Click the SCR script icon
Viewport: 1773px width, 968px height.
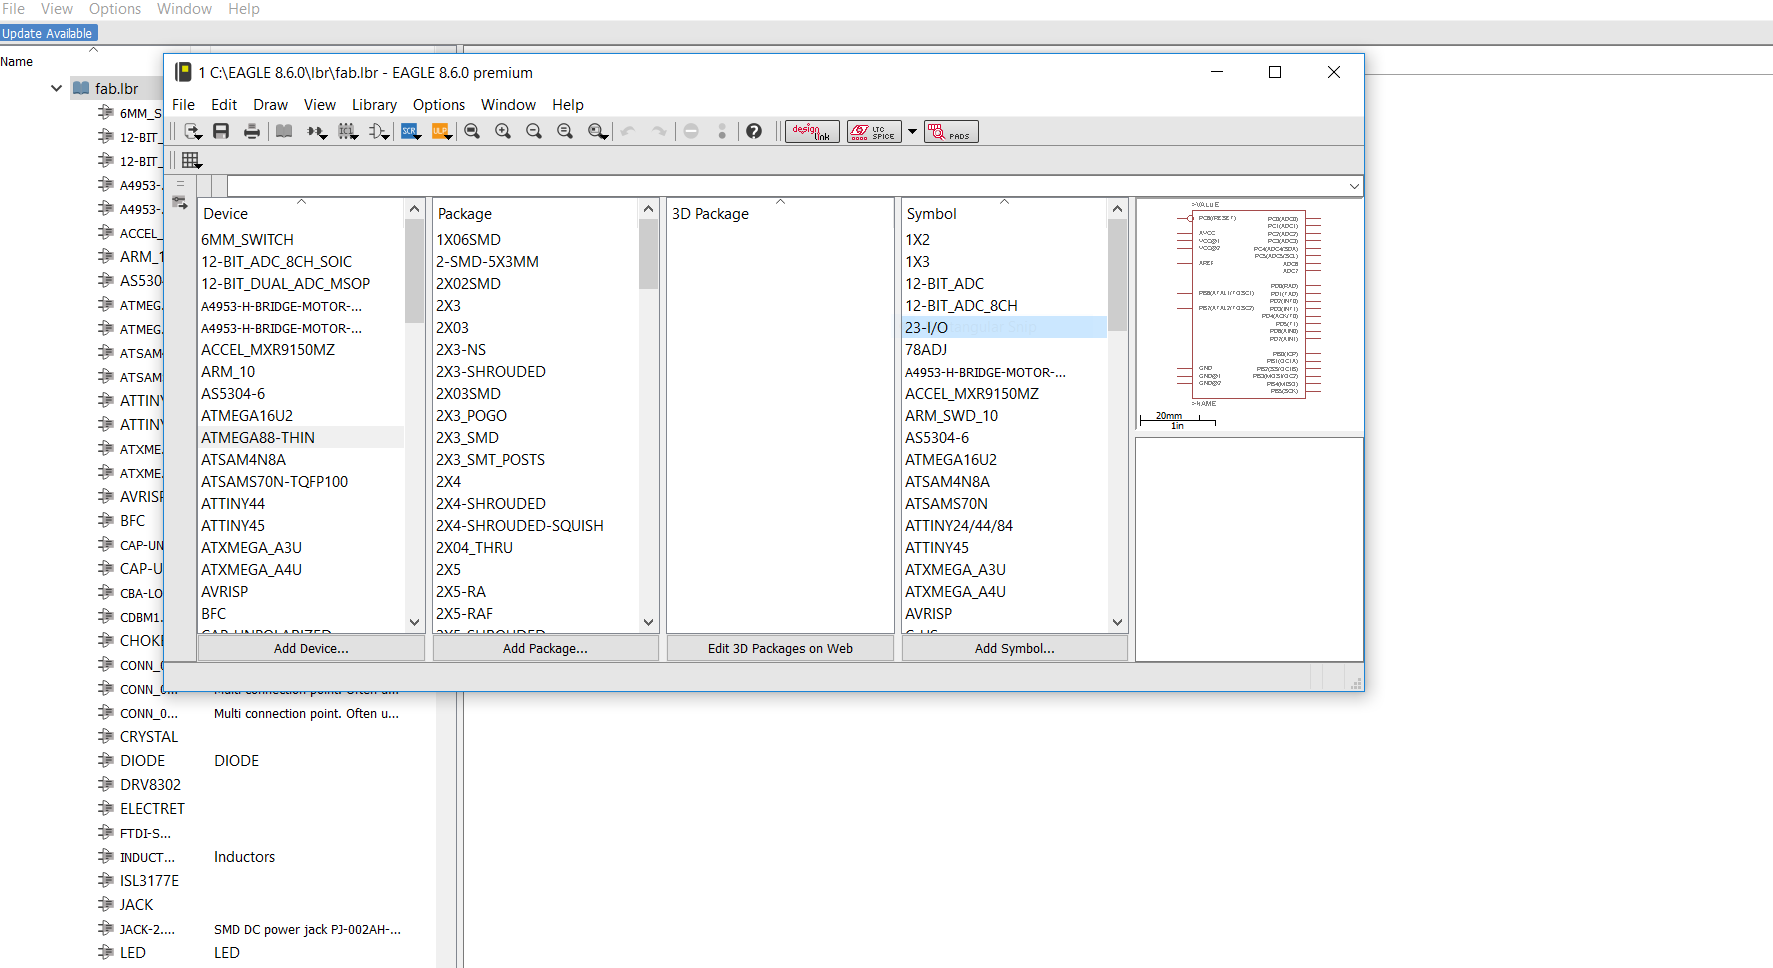click(410, 131)
